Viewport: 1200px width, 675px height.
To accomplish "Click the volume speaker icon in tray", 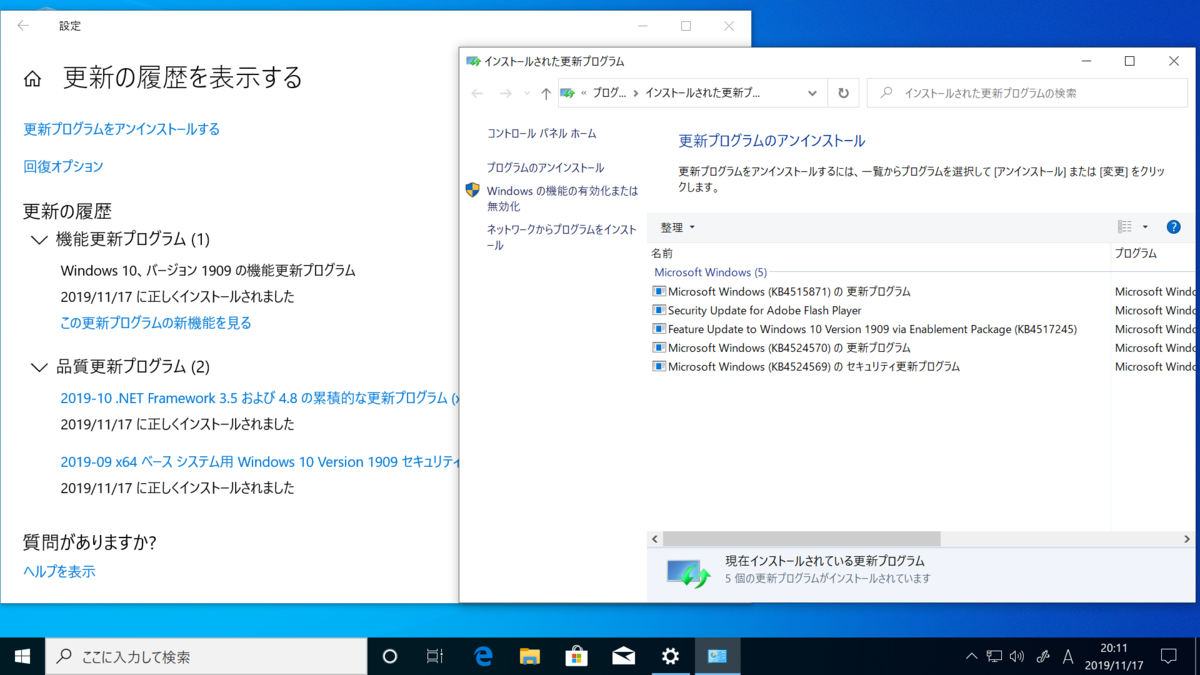I will (1017, 657).
